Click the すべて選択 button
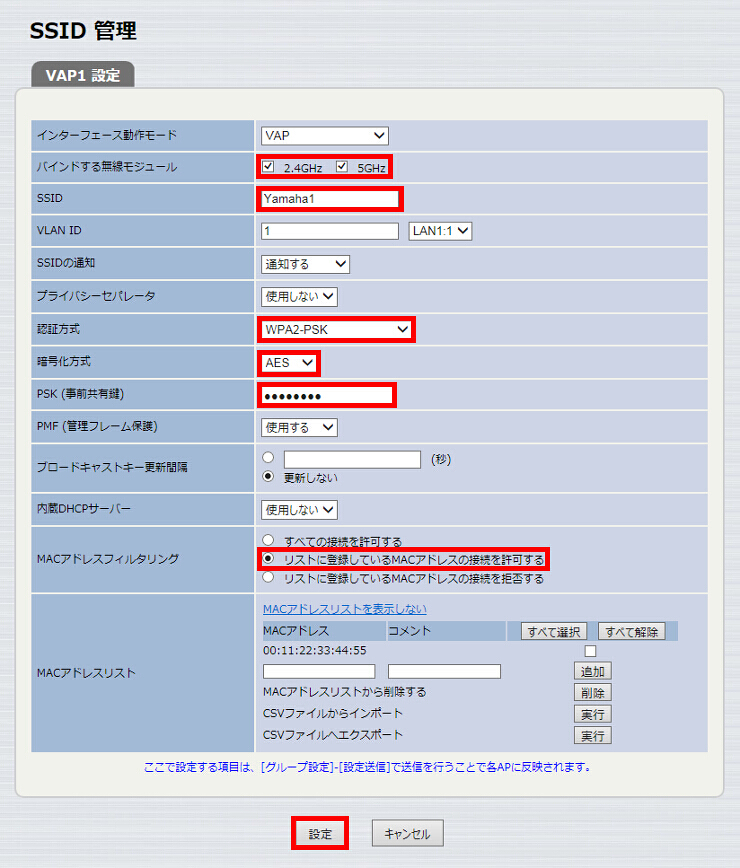Image resolution: width=740 pixels, height=868 pixels. (553, 632)
